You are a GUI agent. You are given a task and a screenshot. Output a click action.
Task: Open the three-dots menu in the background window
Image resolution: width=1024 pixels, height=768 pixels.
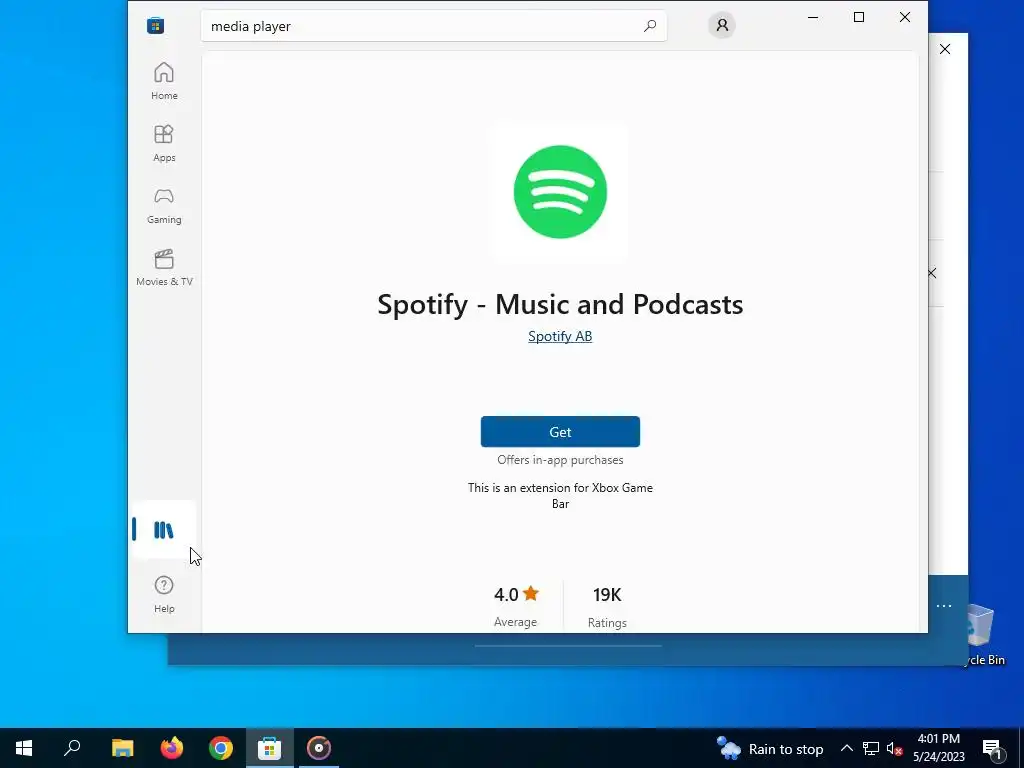pyautogui.click(x=944, y=606)
